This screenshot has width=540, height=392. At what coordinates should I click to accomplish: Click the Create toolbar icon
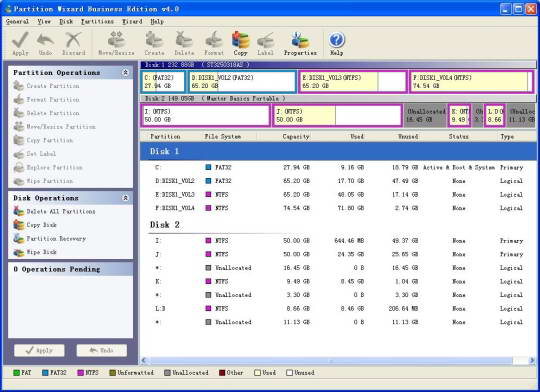tap(154, 39)
